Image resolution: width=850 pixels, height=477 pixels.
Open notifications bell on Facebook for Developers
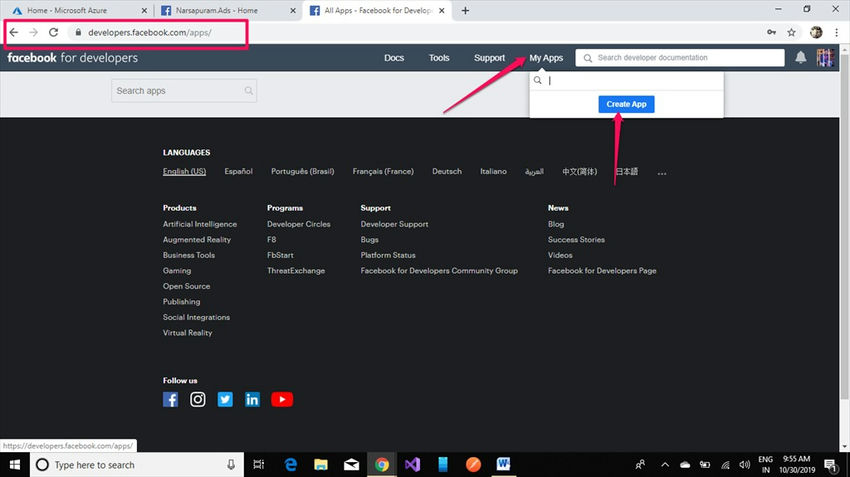(801, 57)
